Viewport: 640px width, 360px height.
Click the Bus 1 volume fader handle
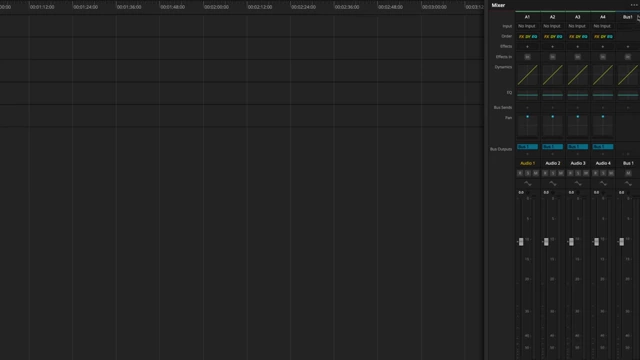pyautogui.click(x=622, y=242)
